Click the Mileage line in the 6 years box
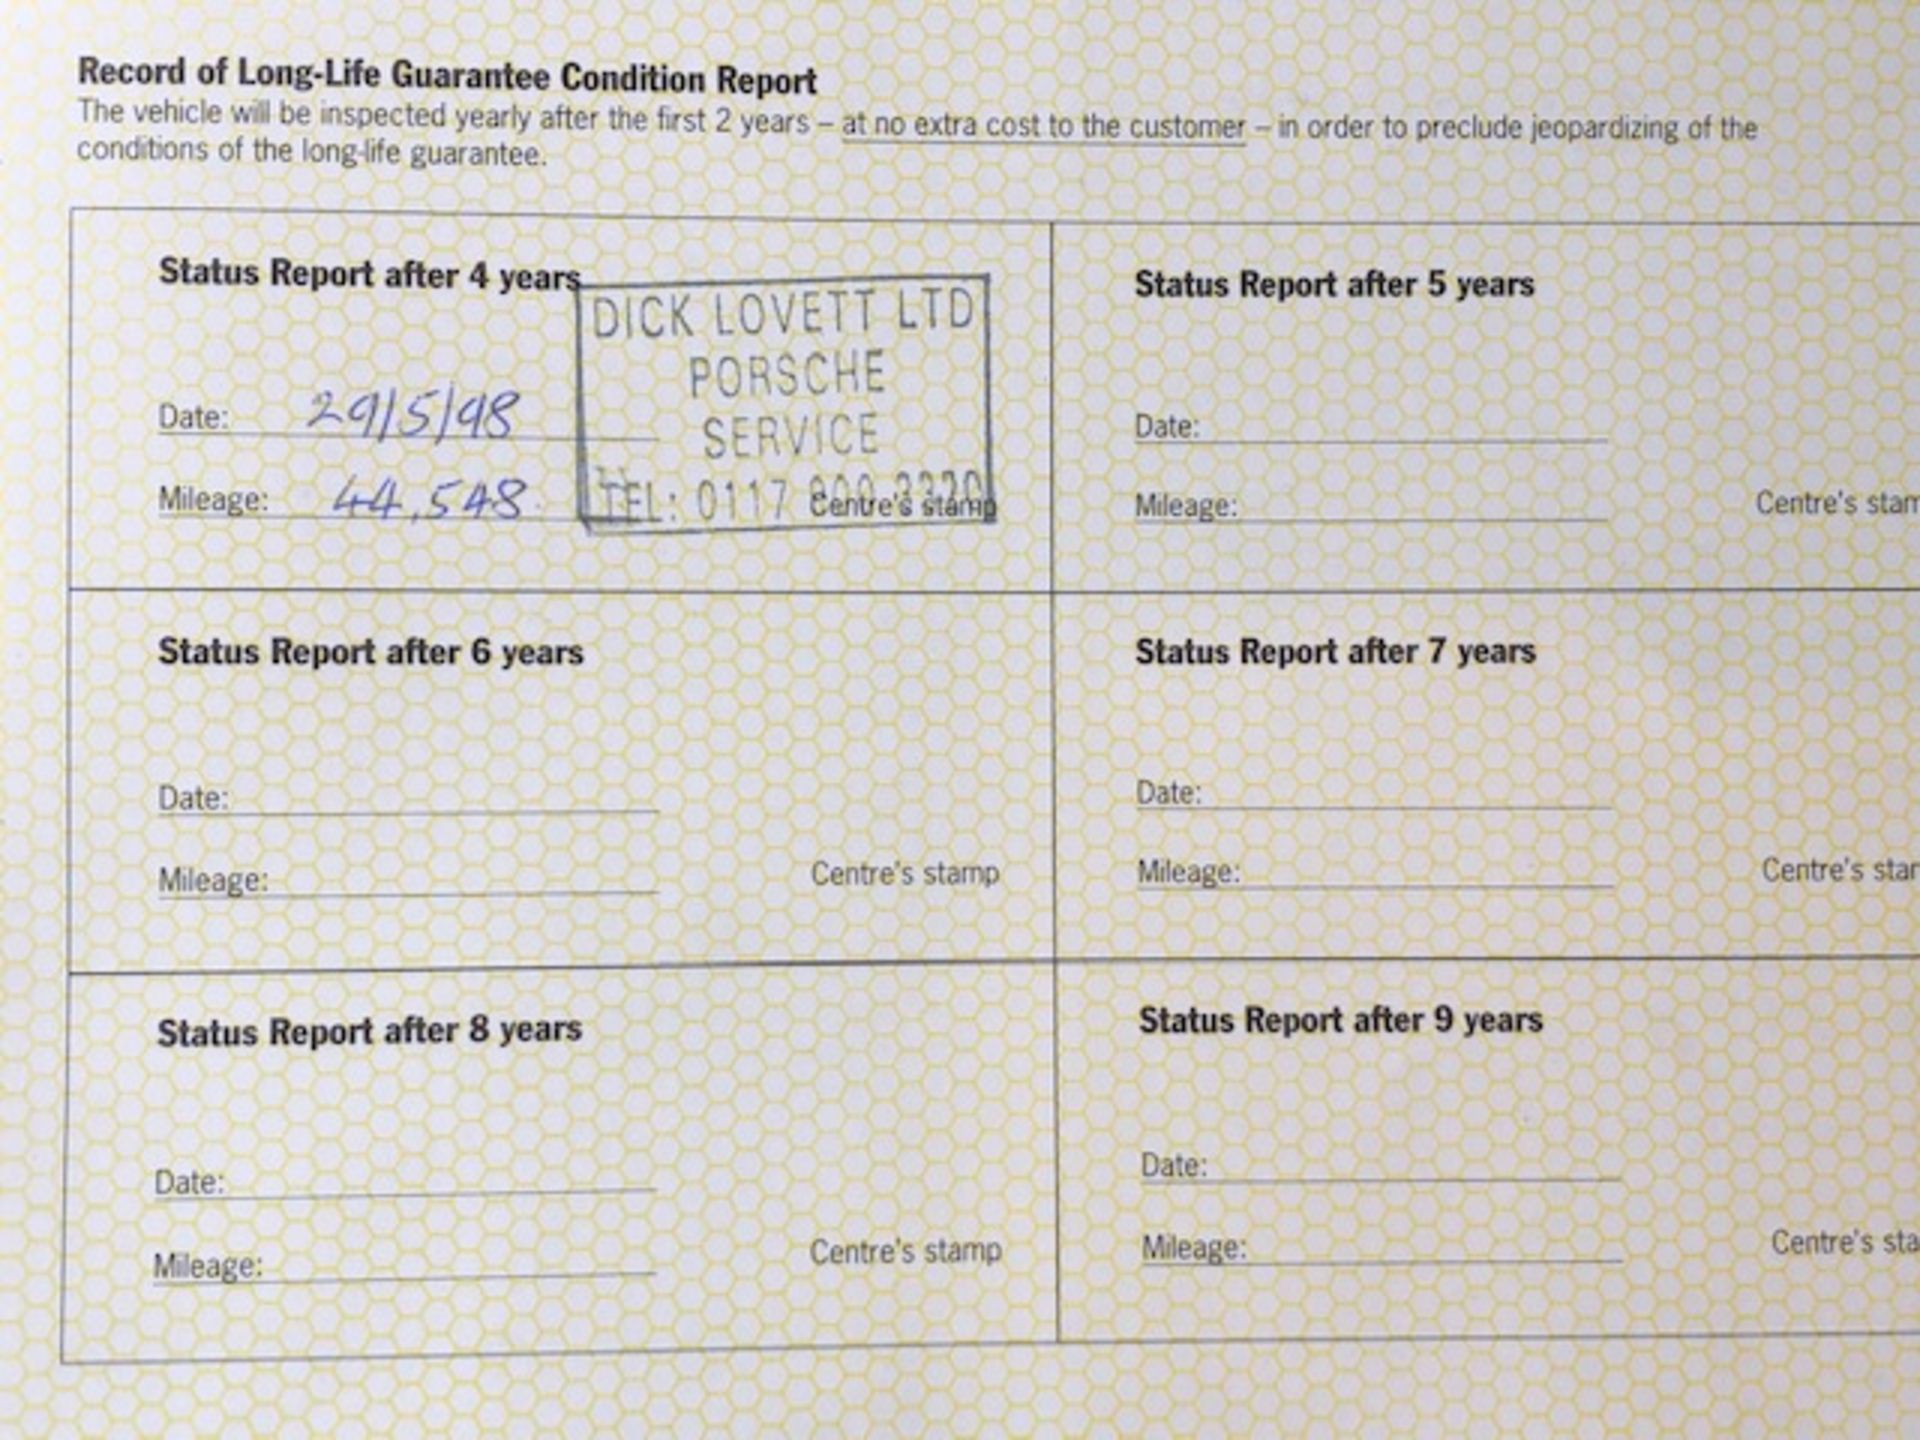The width and height of the screenshot is (1920, 1440). [408, 880]
